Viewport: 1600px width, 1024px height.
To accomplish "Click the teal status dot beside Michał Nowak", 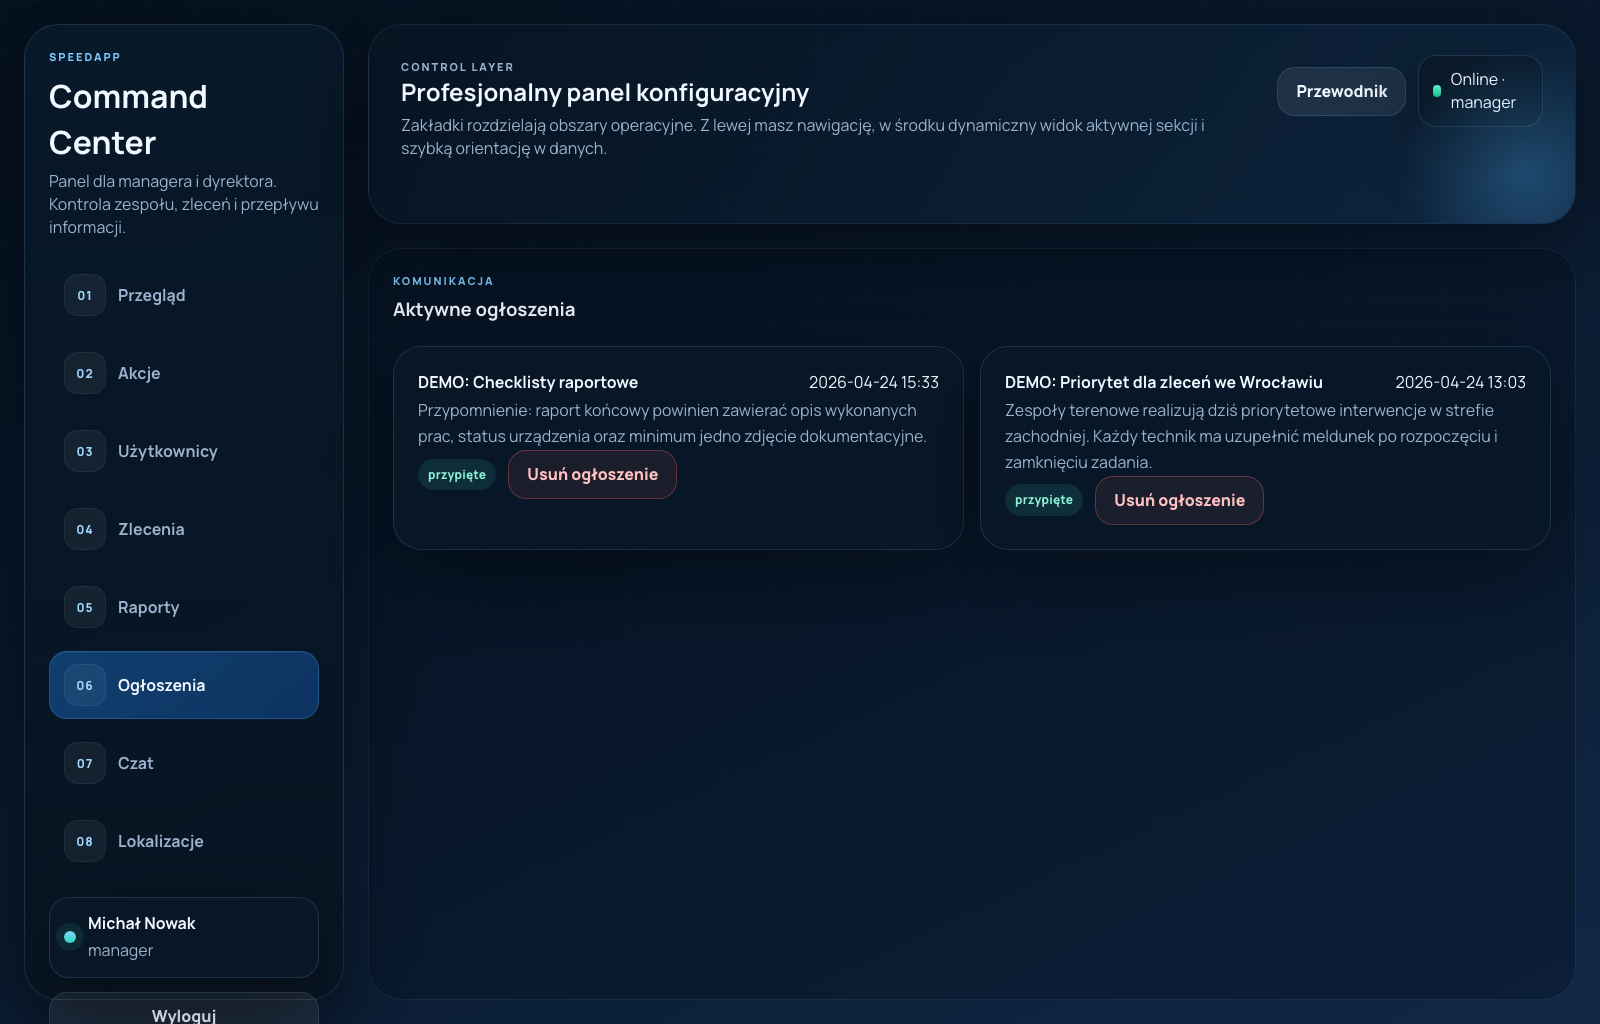I will click(70, 937).
